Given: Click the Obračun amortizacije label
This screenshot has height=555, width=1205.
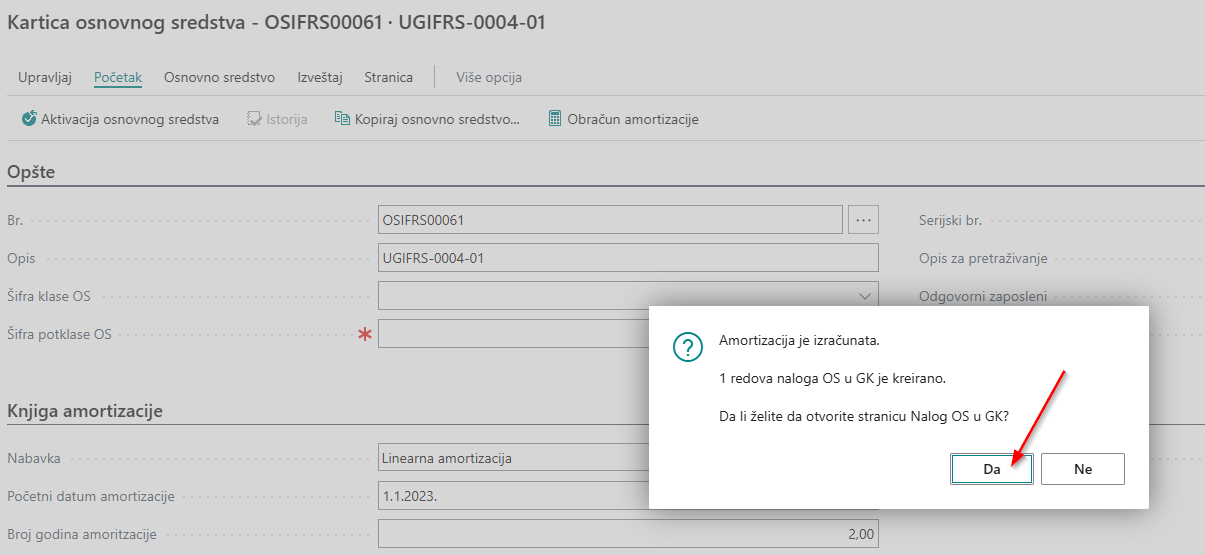Looking at the screenshot, I should pos(633,119).
